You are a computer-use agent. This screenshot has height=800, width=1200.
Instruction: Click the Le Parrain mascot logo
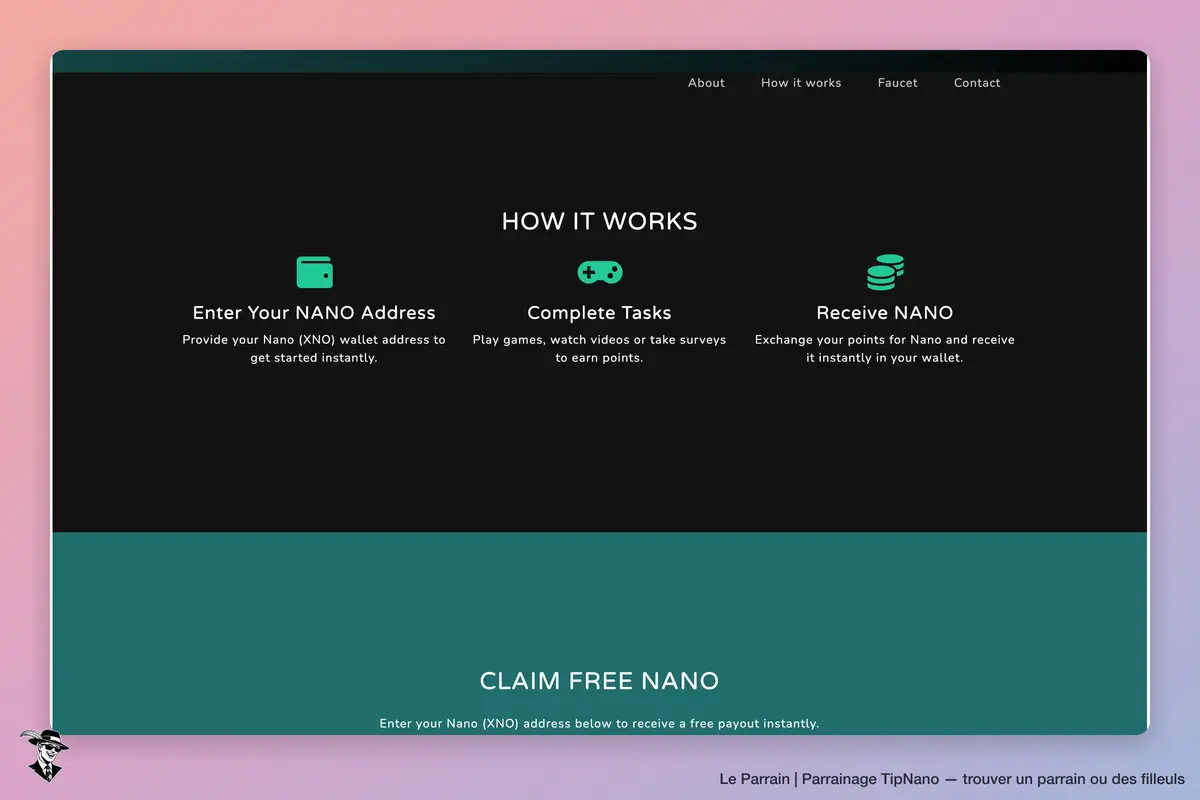(x=43, y=755)
